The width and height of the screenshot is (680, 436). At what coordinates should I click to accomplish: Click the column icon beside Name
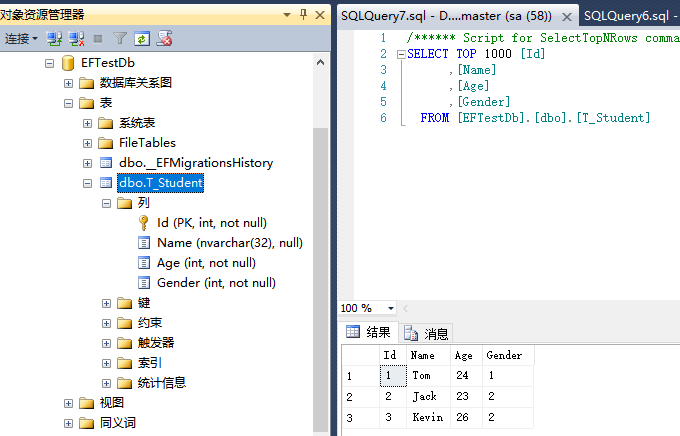coord(144,243)
